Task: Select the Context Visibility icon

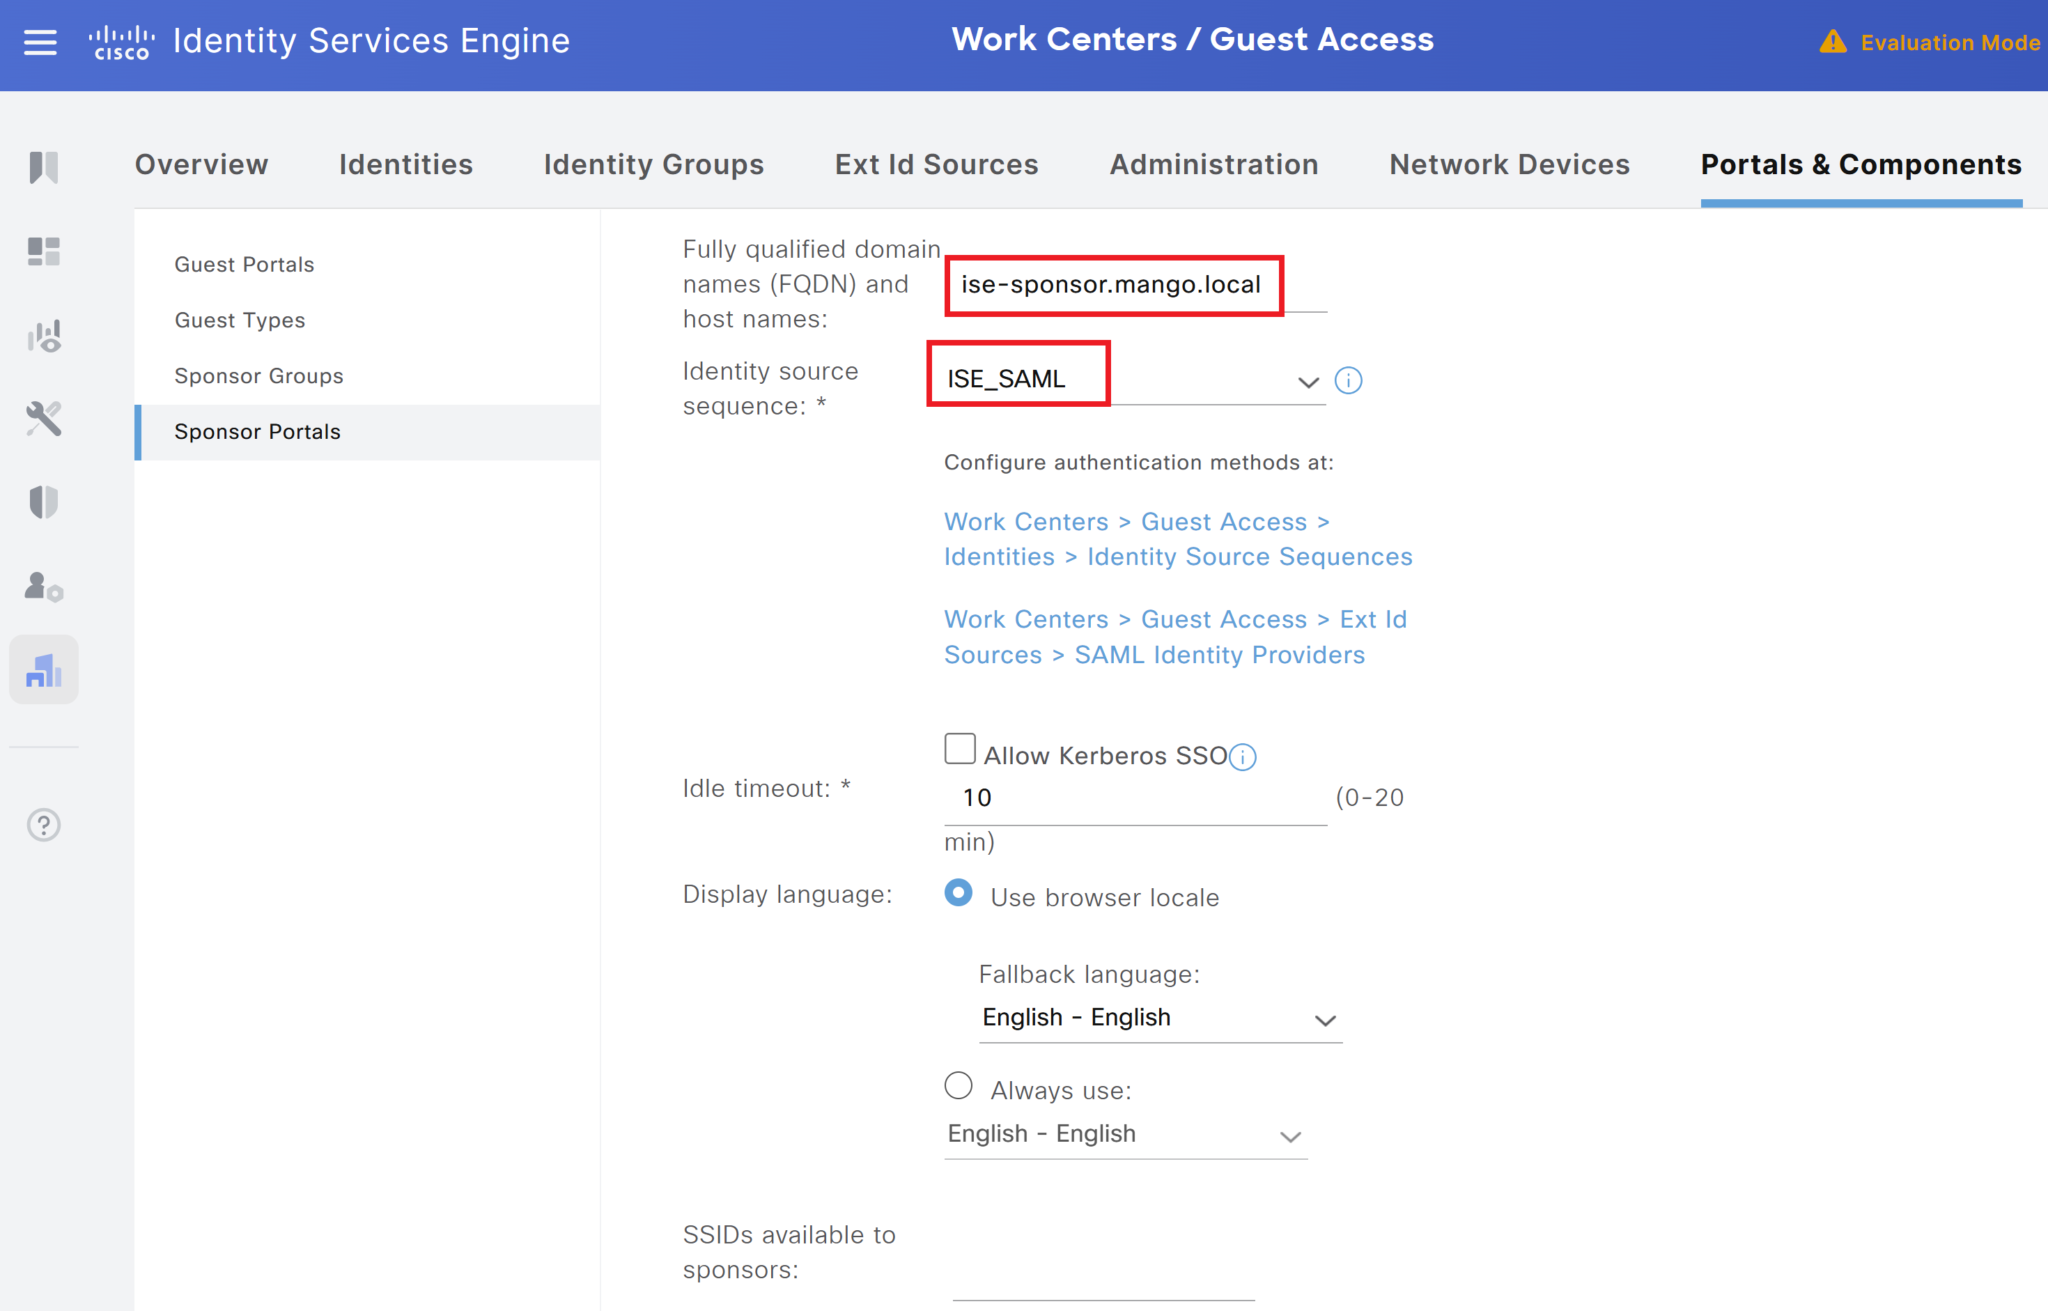Action: [43, 336]
